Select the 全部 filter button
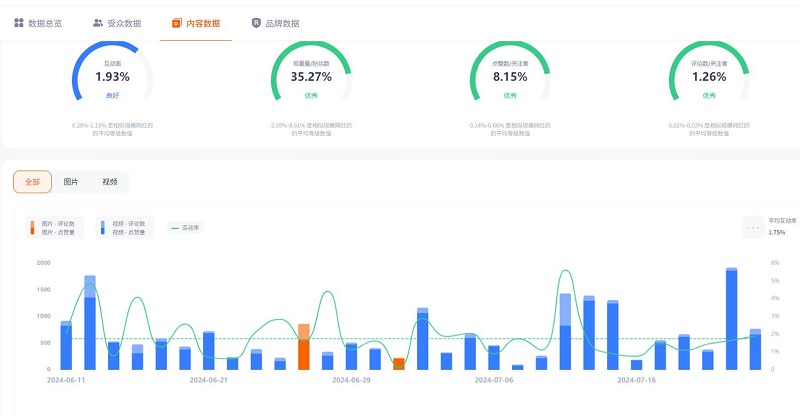Screen dimensions: 800x416 (33, 182)
